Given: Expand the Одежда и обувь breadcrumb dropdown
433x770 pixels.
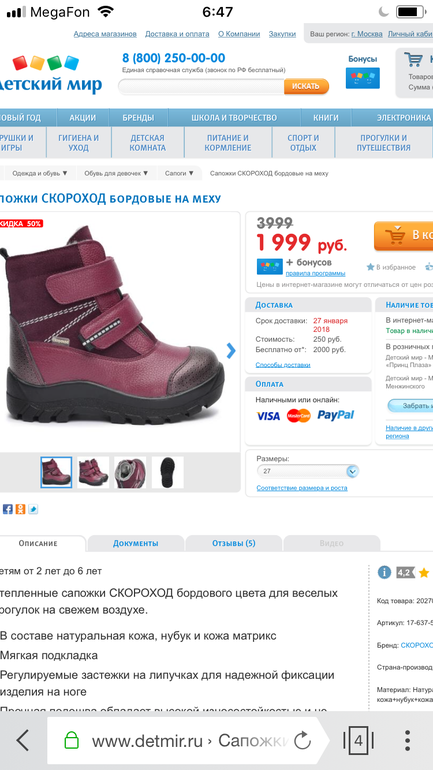Looking at the screenshot, I should point(39,173).
